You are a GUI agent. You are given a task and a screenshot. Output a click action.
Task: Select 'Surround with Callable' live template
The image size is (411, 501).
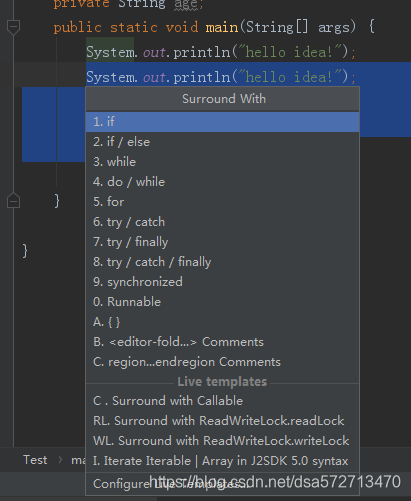(222, 401)
